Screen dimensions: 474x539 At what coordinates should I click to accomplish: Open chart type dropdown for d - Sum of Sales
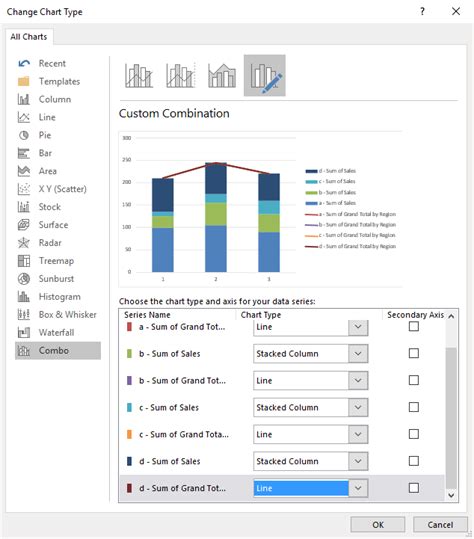click(358, 461)
